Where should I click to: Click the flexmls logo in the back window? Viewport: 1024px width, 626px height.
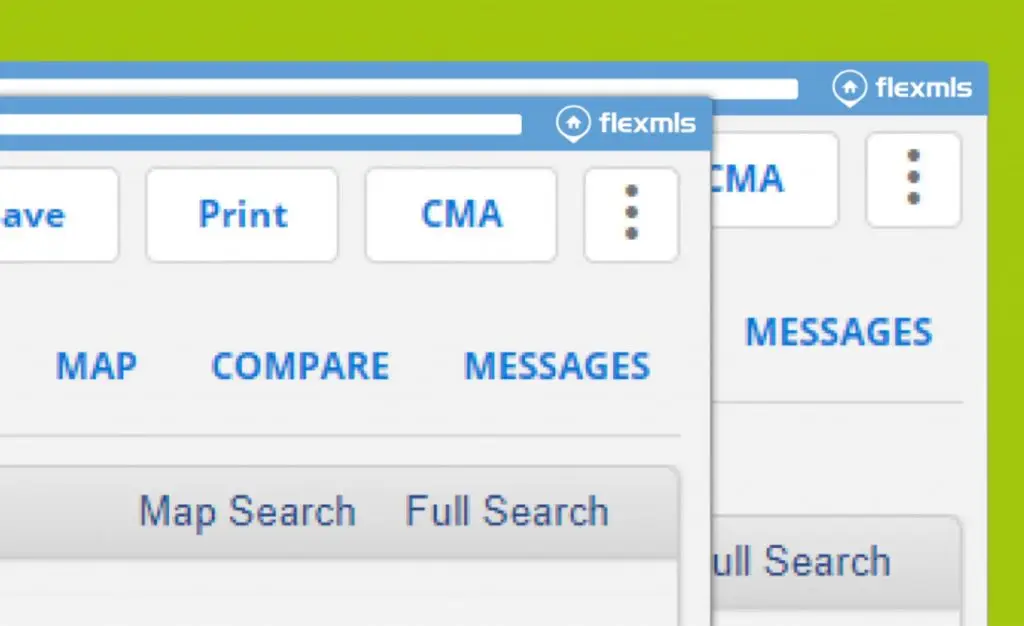pos(902,88)
